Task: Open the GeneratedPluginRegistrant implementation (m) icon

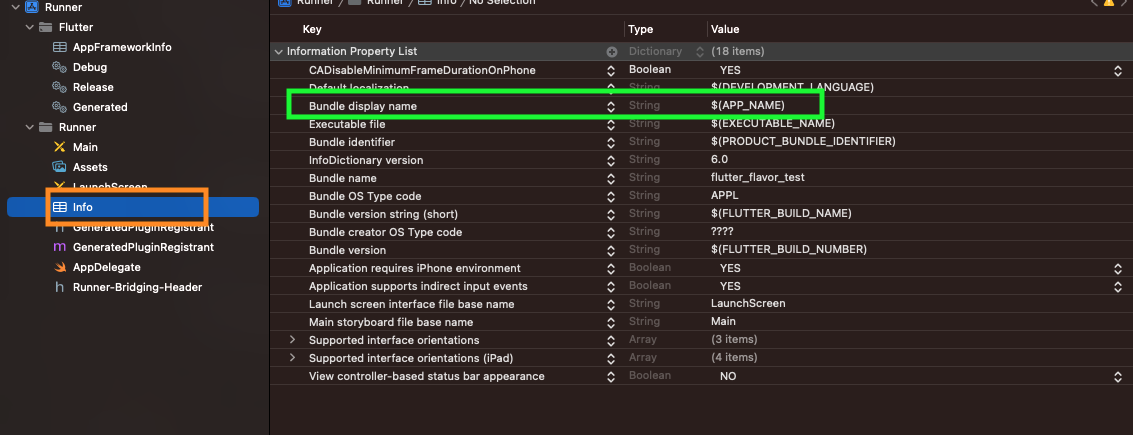Action: tap(60, 247)
